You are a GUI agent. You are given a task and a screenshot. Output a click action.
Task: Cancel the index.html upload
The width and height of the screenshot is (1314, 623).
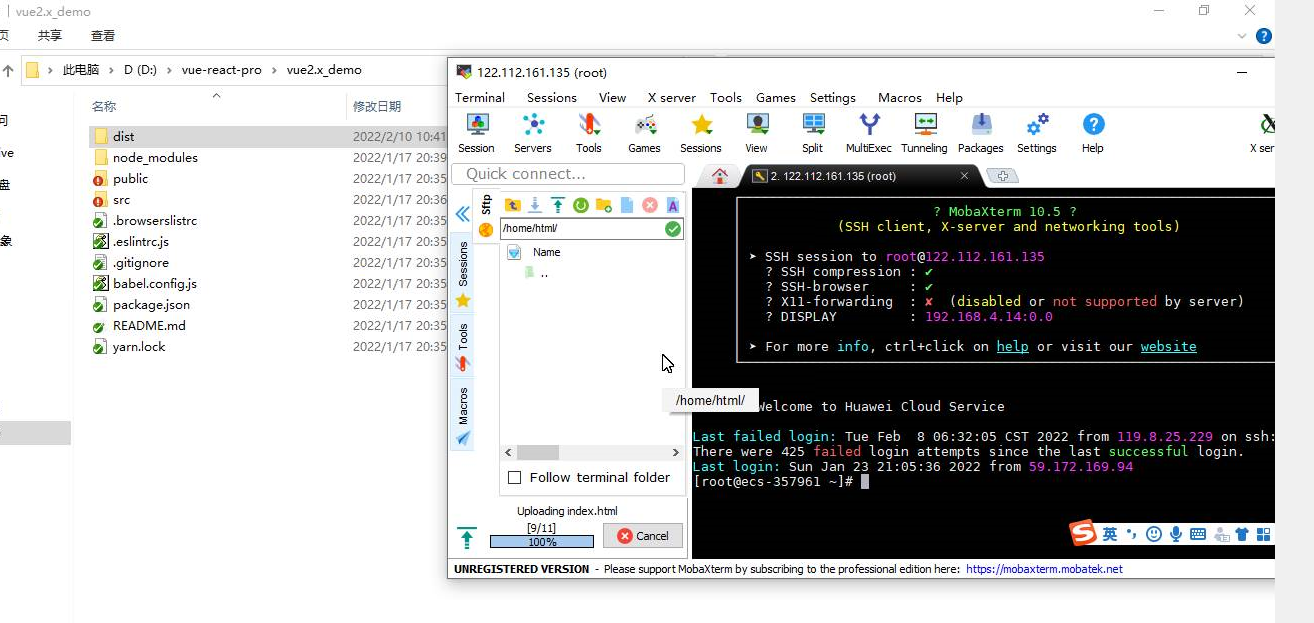click(643, 535)
